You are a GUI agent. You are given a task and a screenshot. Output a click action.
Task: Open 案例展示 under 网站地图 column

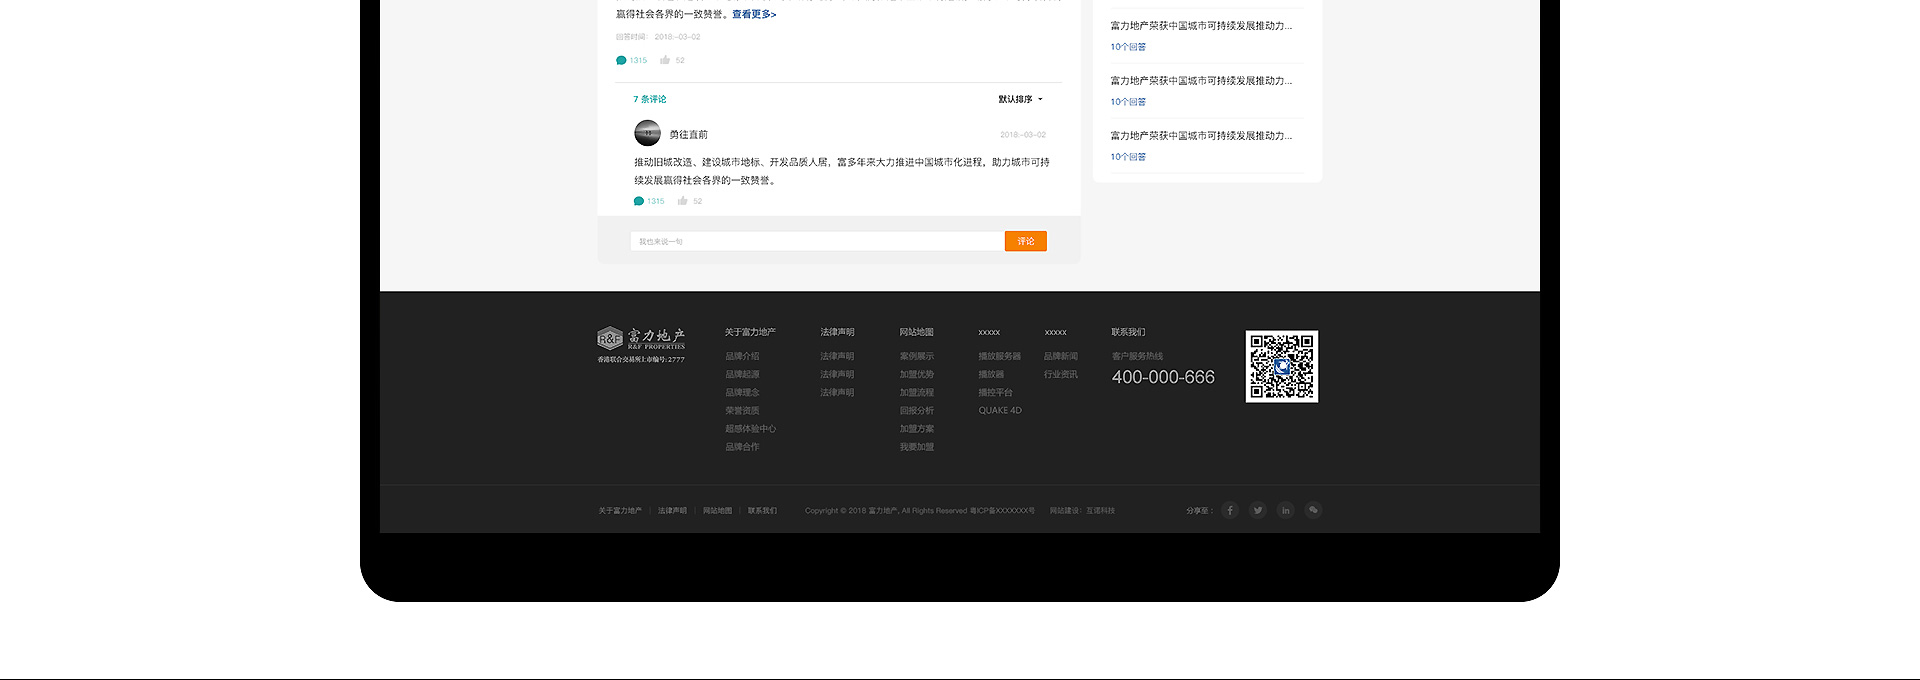[916, 356]
